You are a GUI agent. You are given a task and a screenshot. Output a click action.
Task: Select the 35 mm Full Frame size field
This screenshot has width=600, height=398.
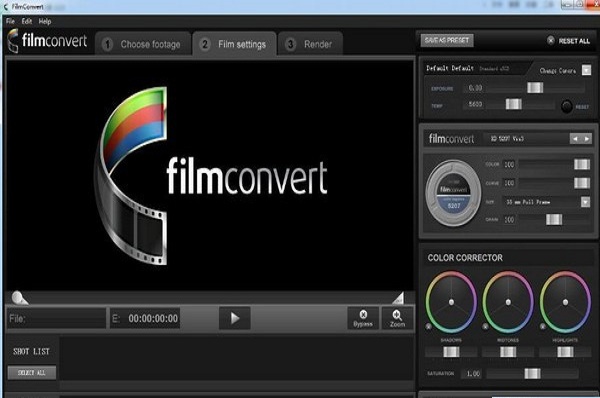point(542,202)
